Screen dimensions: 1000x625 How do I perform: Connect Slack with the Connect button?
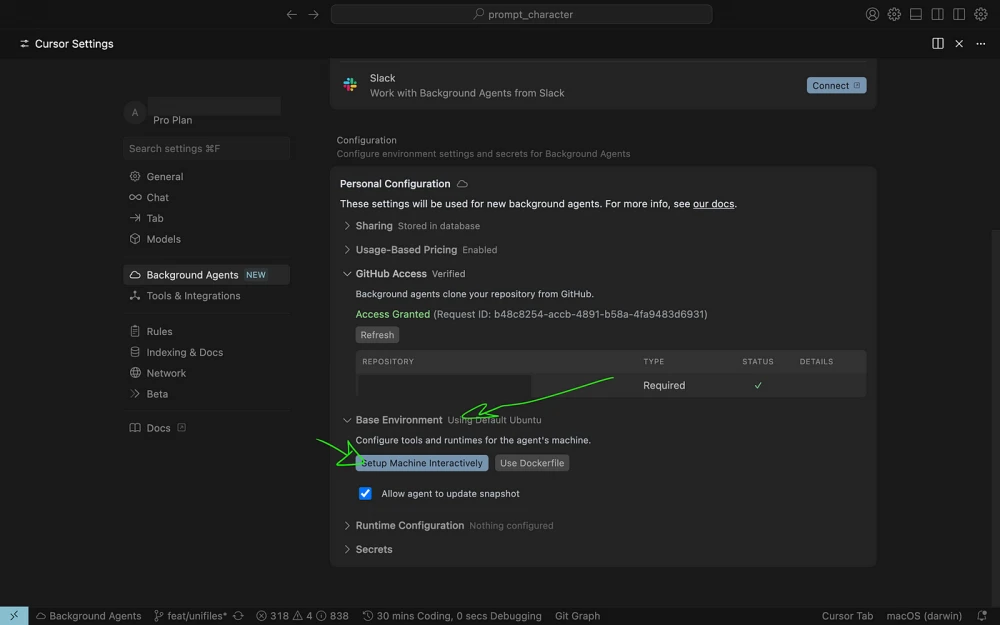pos(836,86)
